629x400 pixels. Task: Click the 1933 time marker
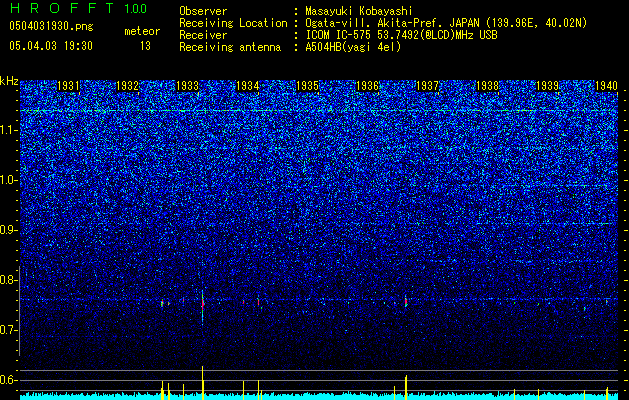coord(187,86)
